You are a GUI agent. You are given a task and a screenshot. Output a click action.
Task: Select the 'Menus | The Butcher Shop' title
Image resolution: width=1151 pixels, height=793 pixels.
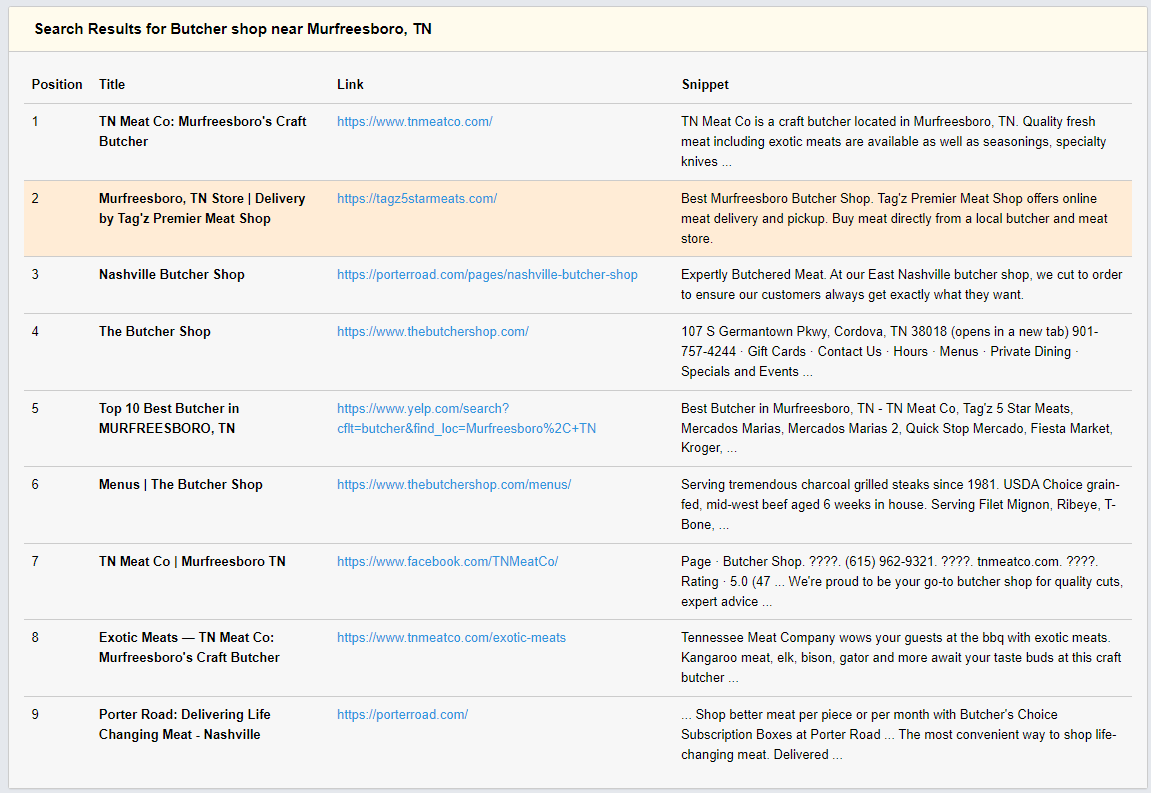point(180,485)
